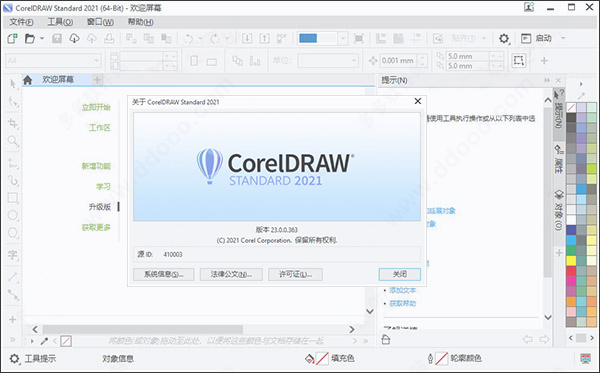Screen dimensions: 600x373
Task: Open the 工作区 welcome link
Action: pyautogui.click(x=100, y=127)
